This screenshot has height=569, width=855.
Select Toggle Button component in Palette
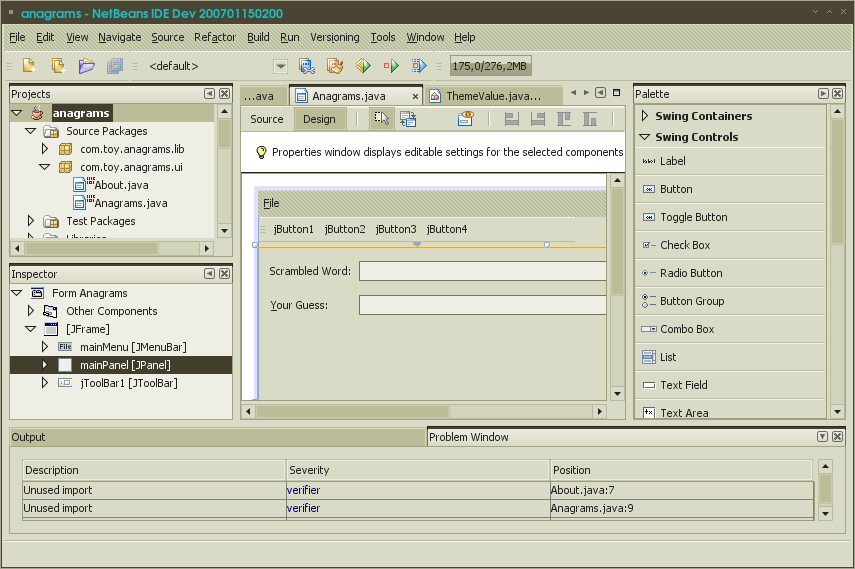tap(730, 217)
